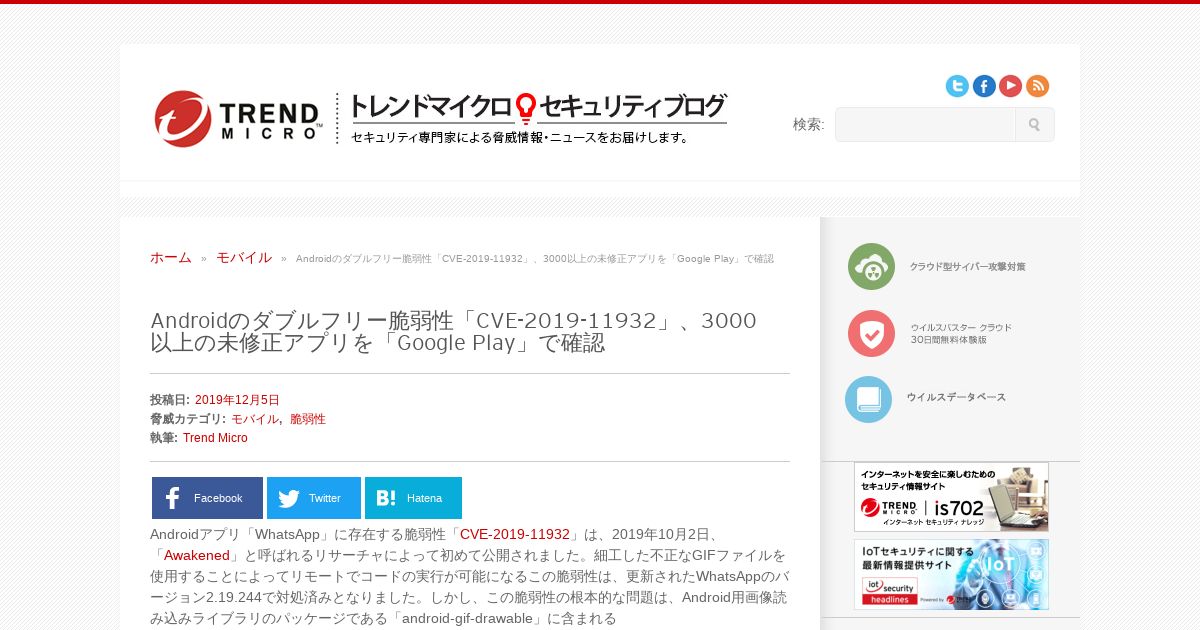Click the ウイルスデータベース book icon
This screenshot has height=630, width=1200.
pos(868,399)
